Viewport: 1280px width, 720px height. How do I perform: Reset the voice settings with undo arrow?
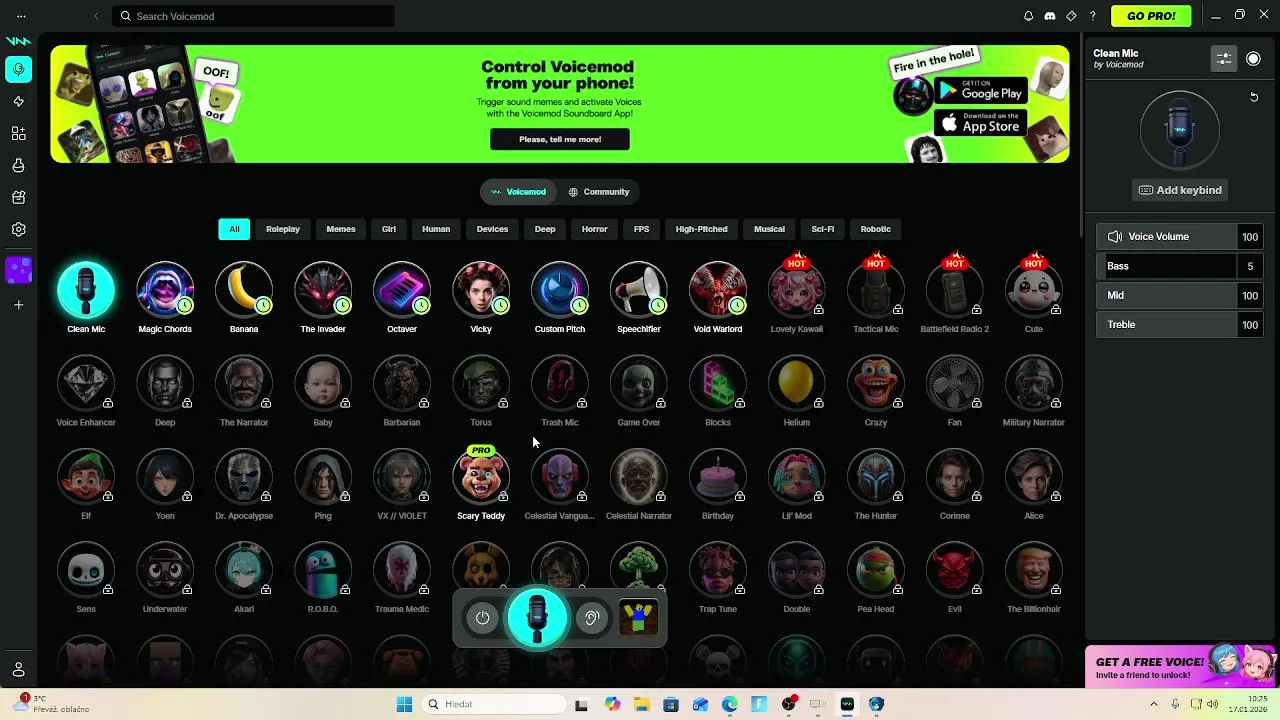pos(1254,97)
